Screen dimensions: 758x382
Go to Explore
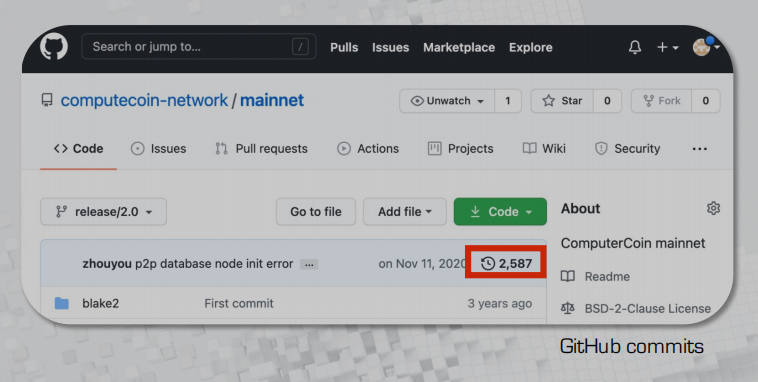tap(531, 47)
